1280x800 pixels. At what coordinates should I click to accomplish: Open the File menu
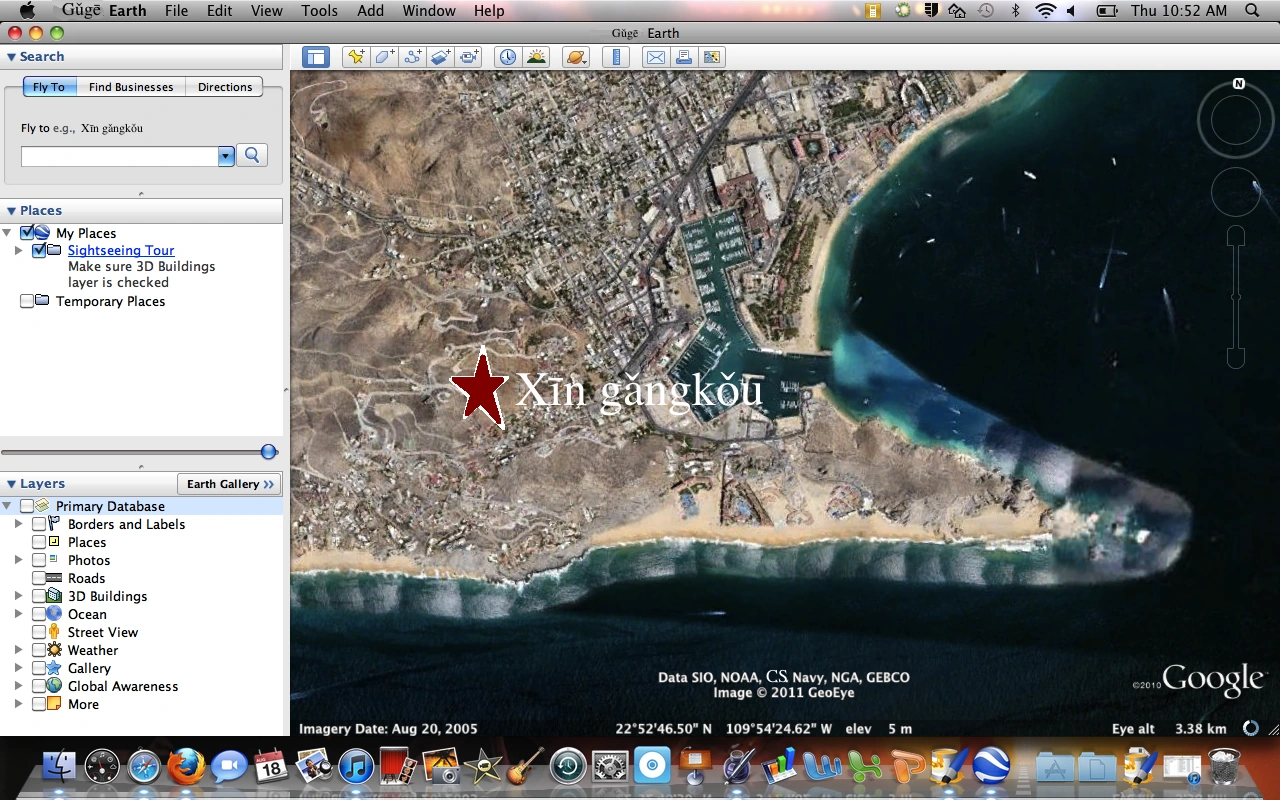coord(176,11)
